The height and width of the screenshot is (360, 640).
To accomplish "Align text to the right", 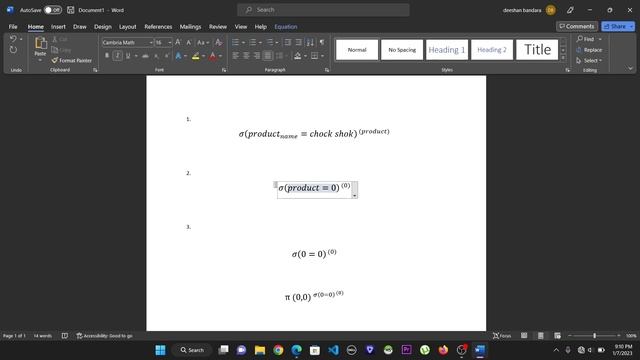I will (x=257, y=56).
